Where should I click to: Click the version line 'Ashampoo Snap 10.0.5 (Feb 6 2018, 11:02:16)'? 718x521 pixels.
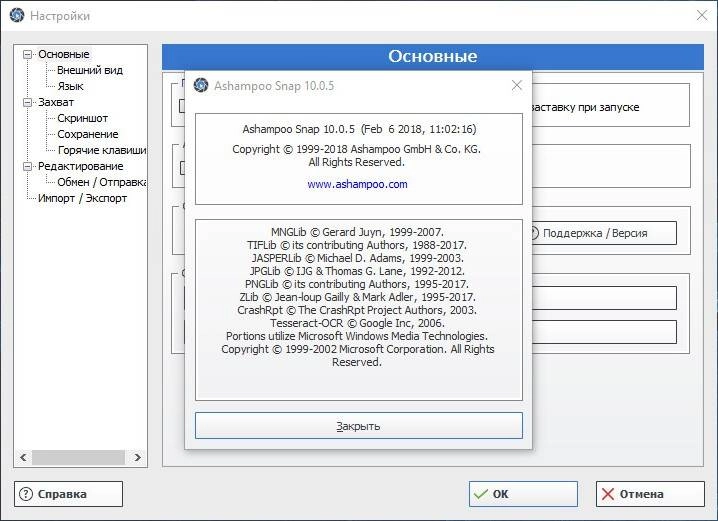tap(359, 129)
